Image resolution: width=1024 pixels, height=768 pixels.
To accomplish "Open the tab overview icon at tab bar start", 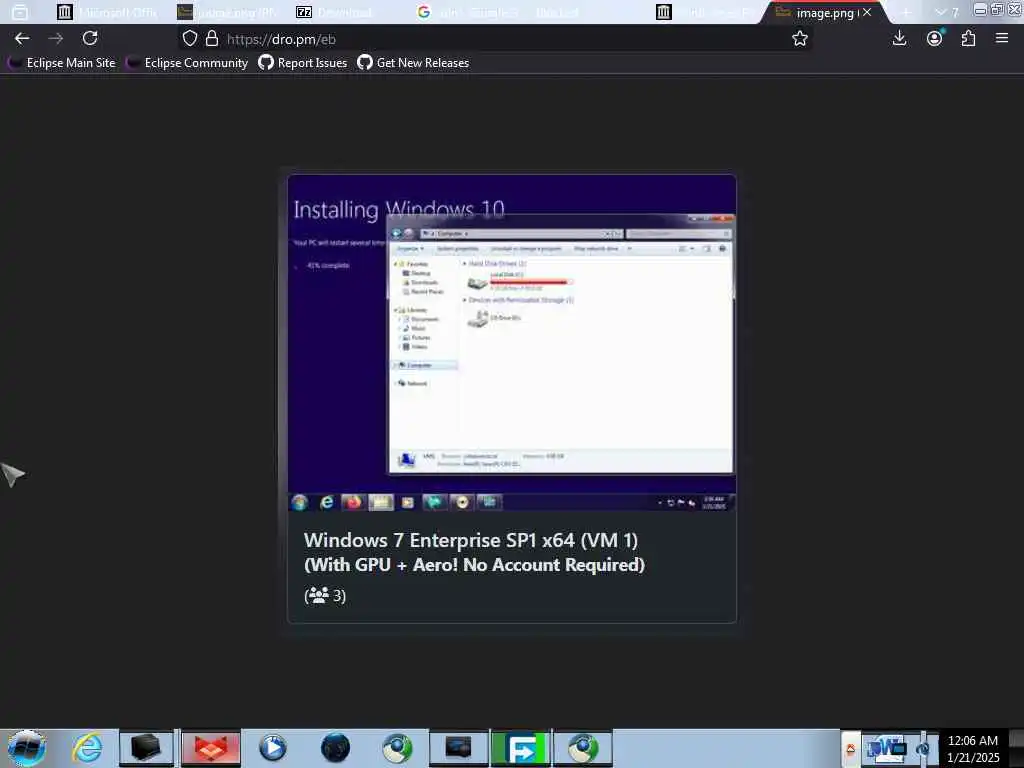I will click(20, 12).
